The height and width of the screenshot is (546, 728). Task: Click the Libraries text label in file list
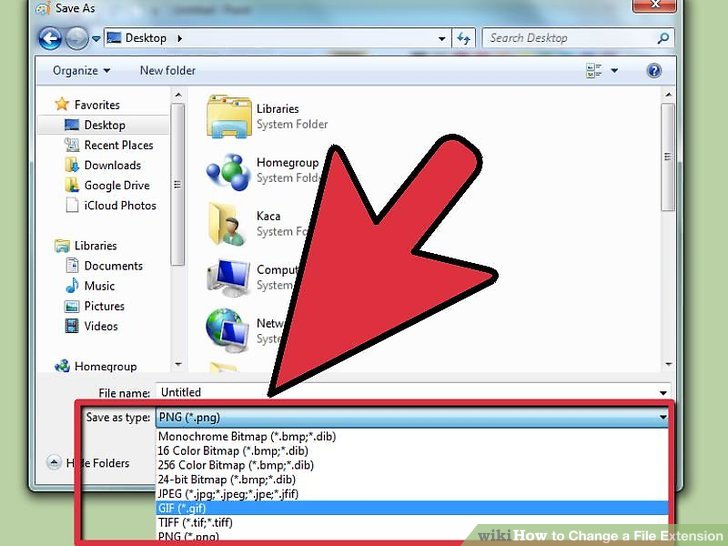278,109
